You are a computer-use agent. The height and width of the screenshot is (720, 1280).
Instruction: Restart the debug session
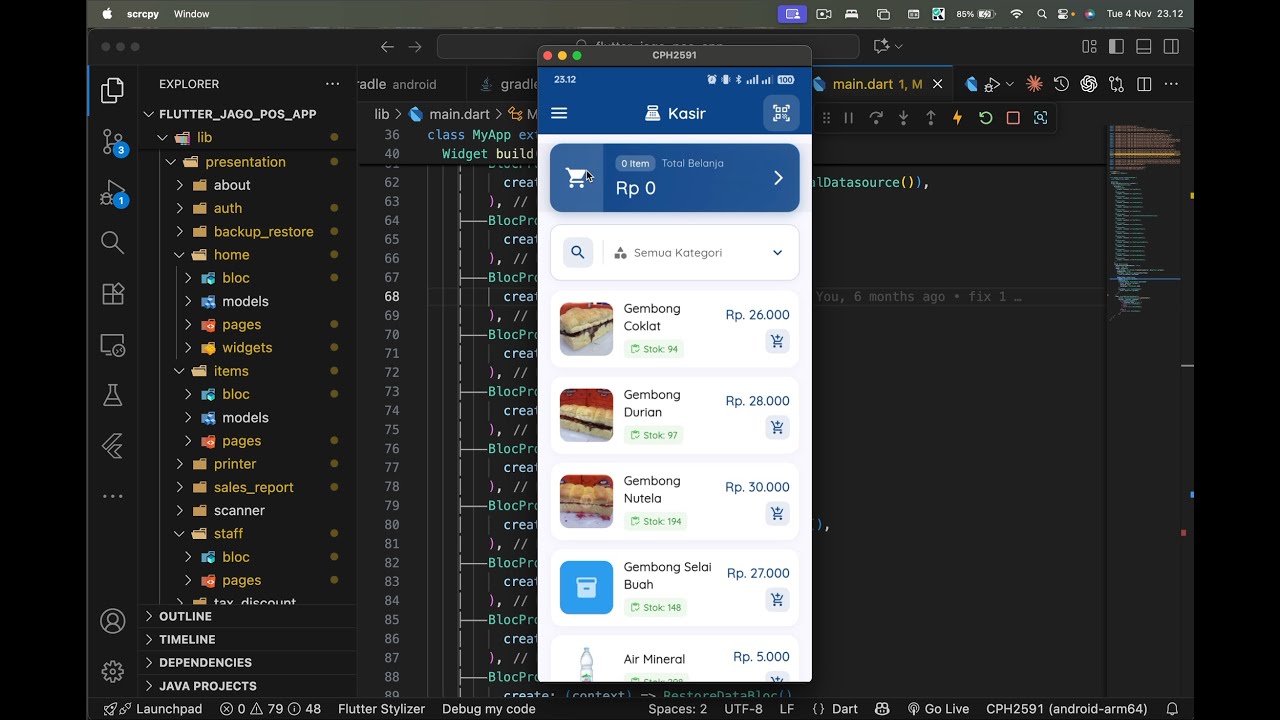(x=985, y=118)
